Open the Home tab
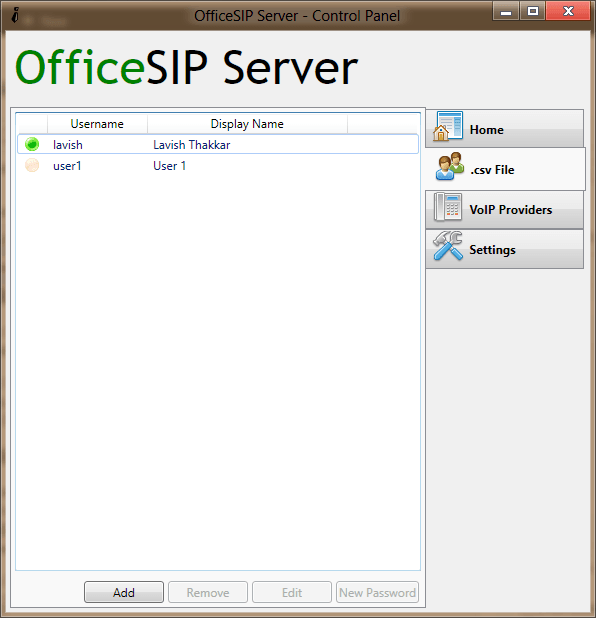 [x=504, y=128]
